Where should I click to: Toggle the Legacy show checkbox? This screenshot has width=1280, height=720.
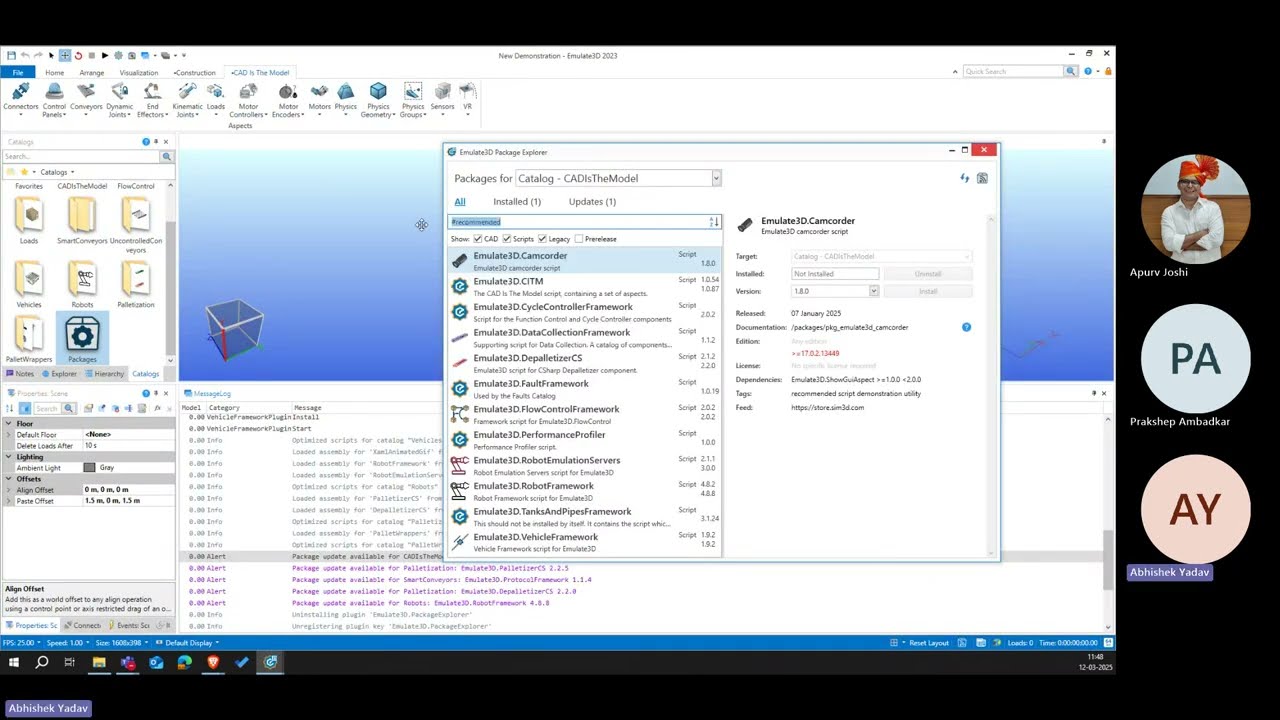(542, 239)
